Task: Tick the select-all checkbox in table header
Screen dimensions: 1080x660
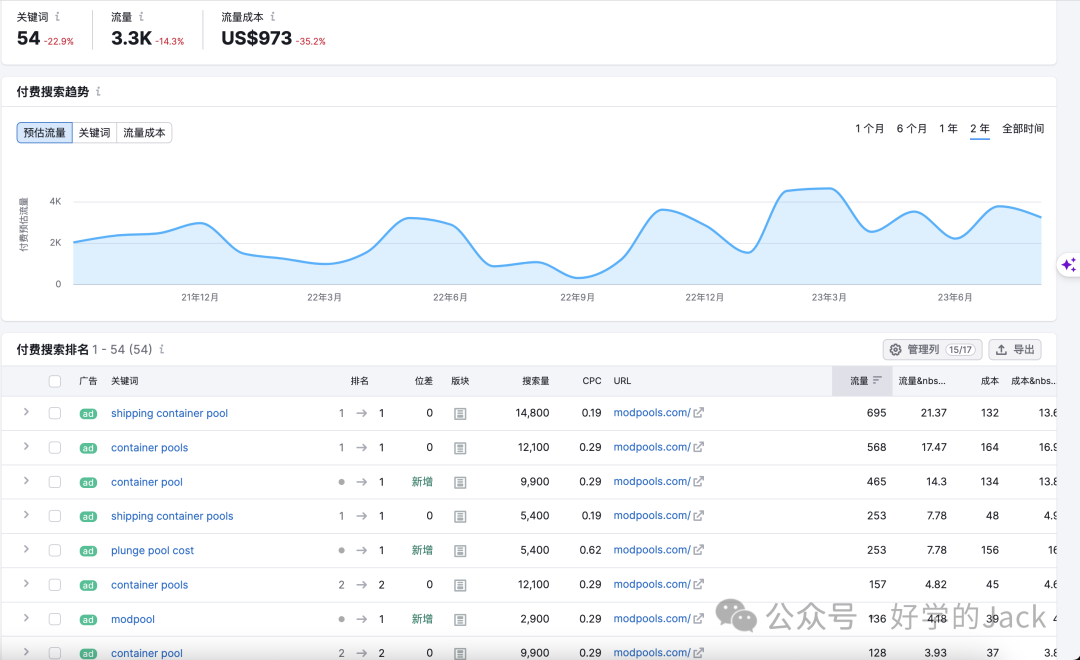Action: (x=55, y=381)
